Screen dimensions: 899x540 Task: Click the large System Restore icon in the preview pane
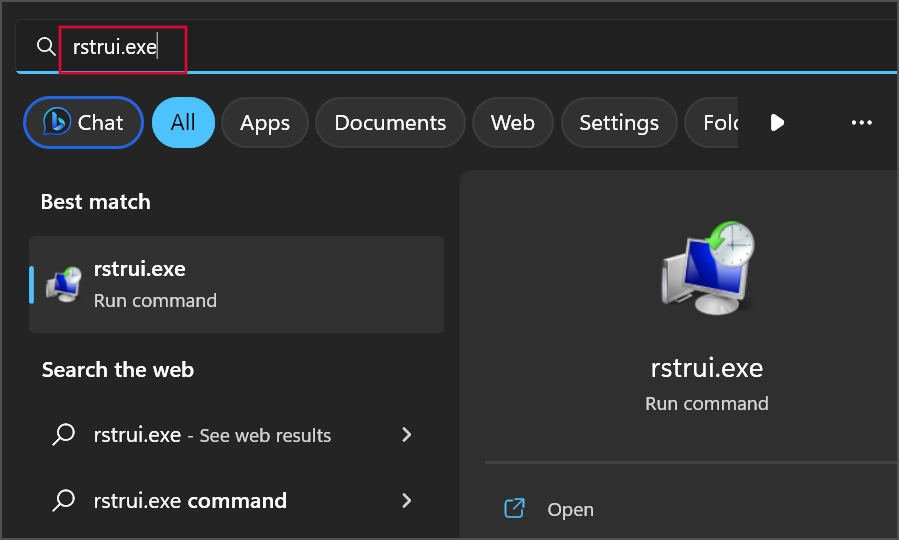pos(707,265)
